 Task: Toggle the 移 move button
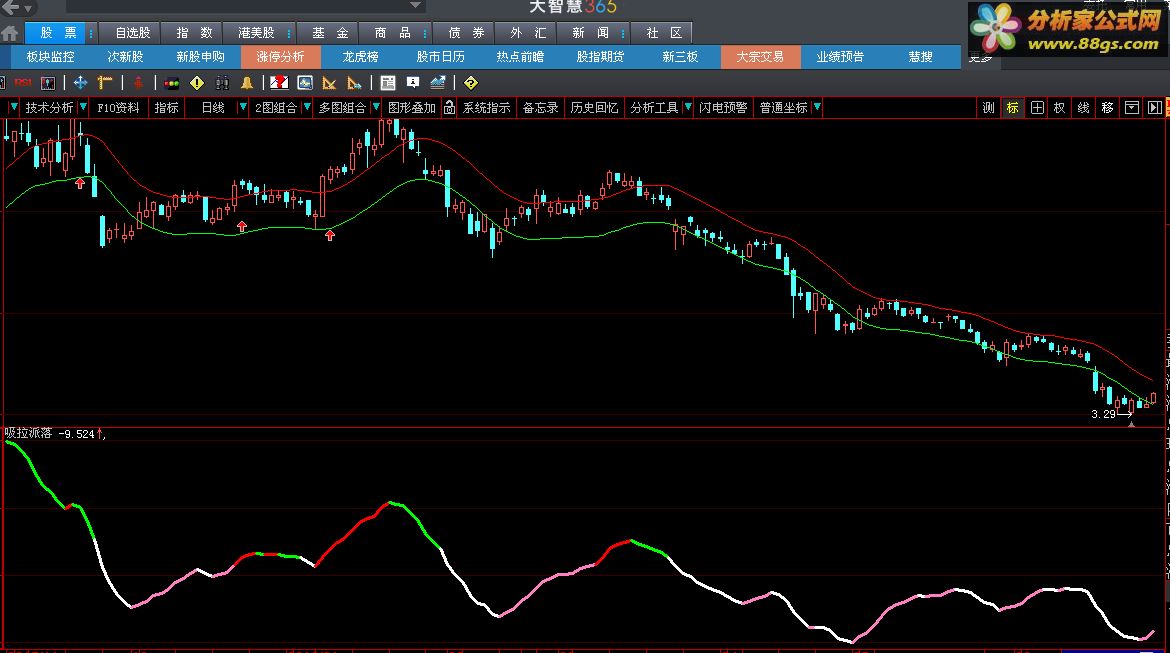(x=1107, y=108)
